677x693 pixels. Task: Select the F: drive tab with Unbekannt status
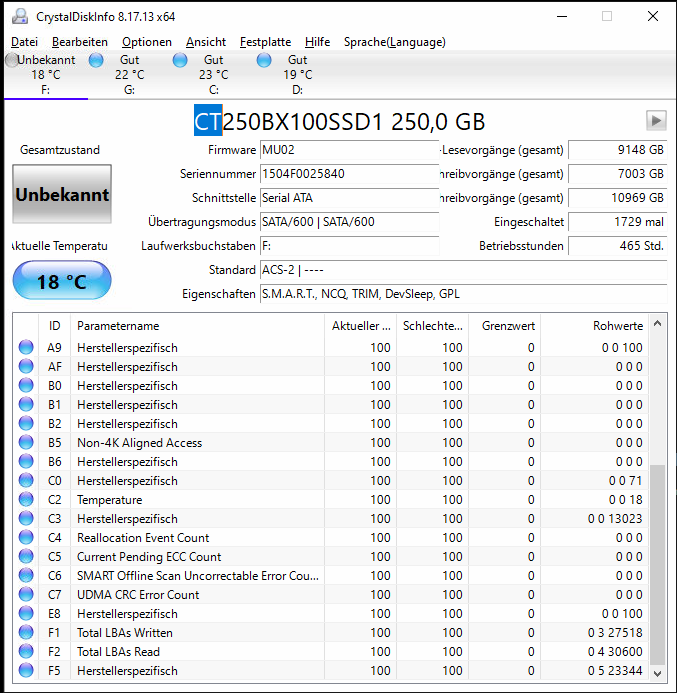coord(46,75)
